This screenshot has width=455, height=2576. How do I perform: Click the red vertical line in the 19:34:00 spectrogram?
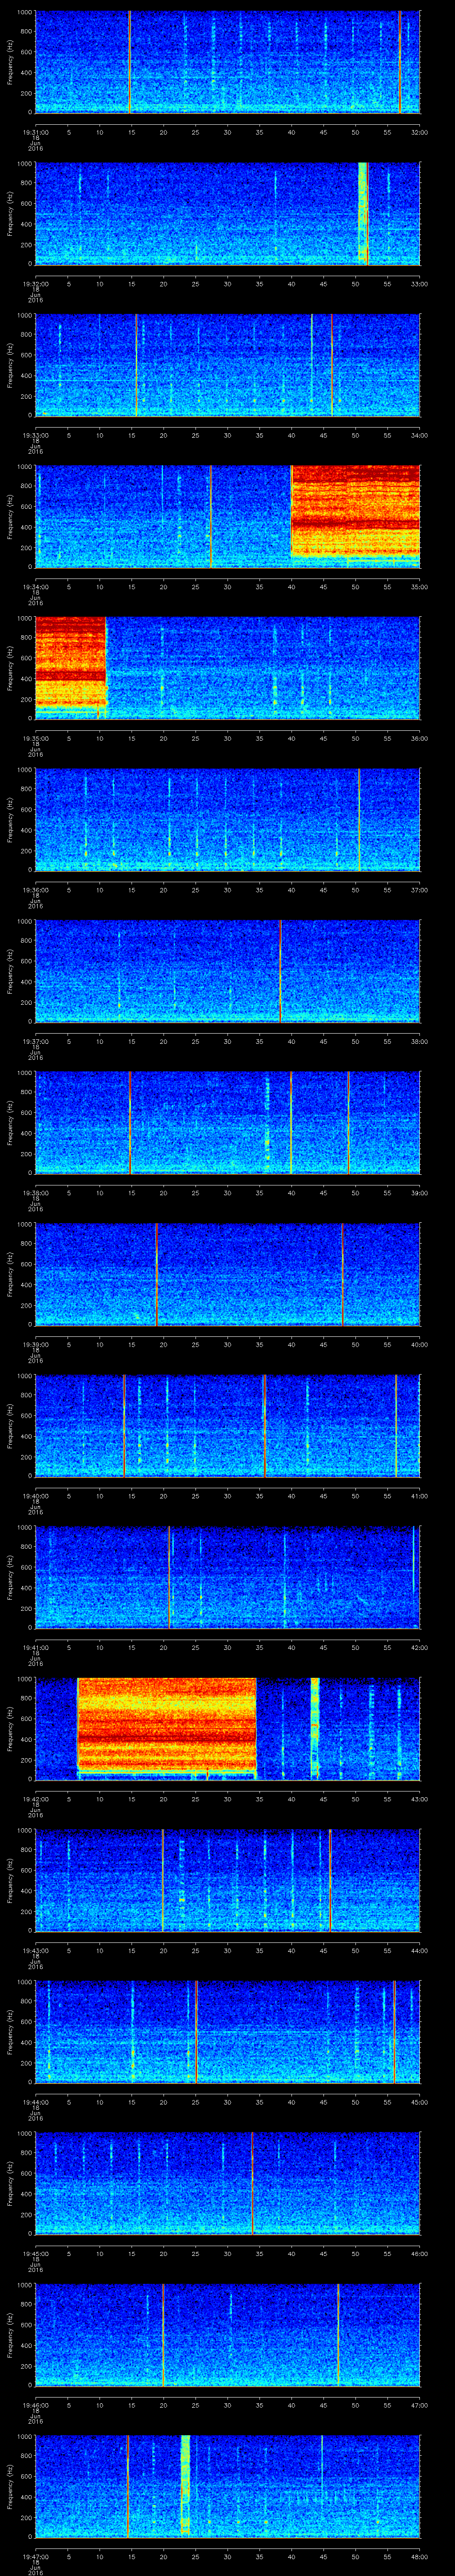pos(211,517)
